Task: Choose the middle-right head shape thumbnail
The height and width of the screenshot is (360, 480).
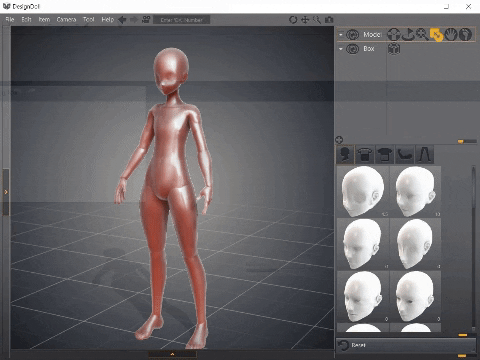Action: click(415, 244)
